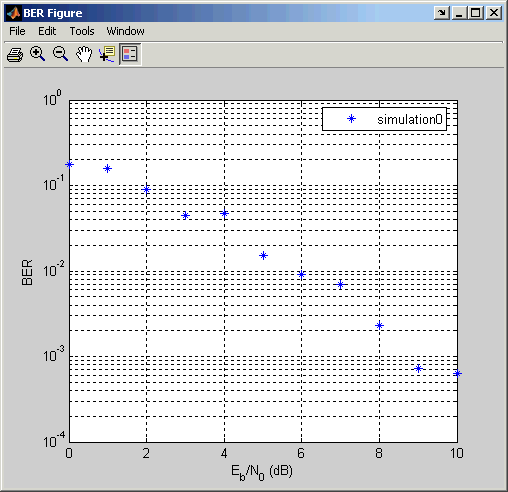Click the data point at 8 dB

tap(379, 325)
